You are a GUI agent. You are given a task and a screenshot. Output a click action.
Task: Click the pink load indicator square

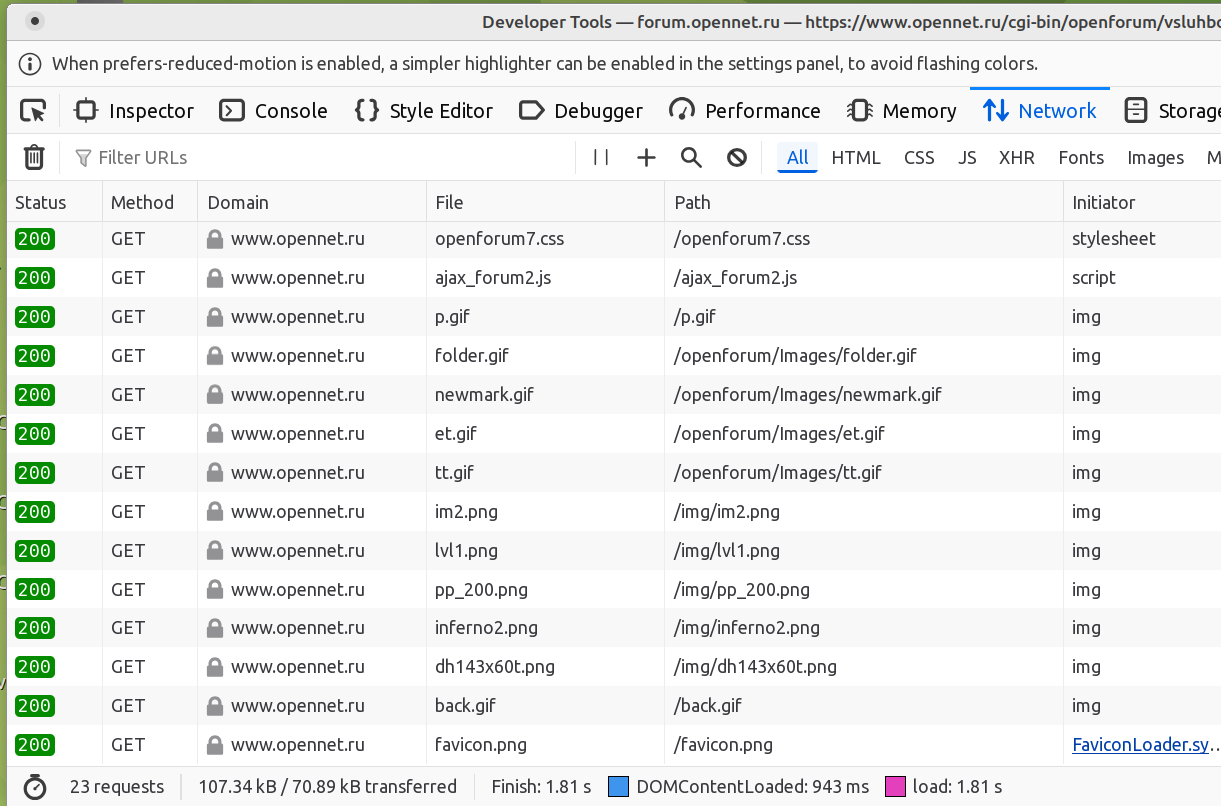895,787
